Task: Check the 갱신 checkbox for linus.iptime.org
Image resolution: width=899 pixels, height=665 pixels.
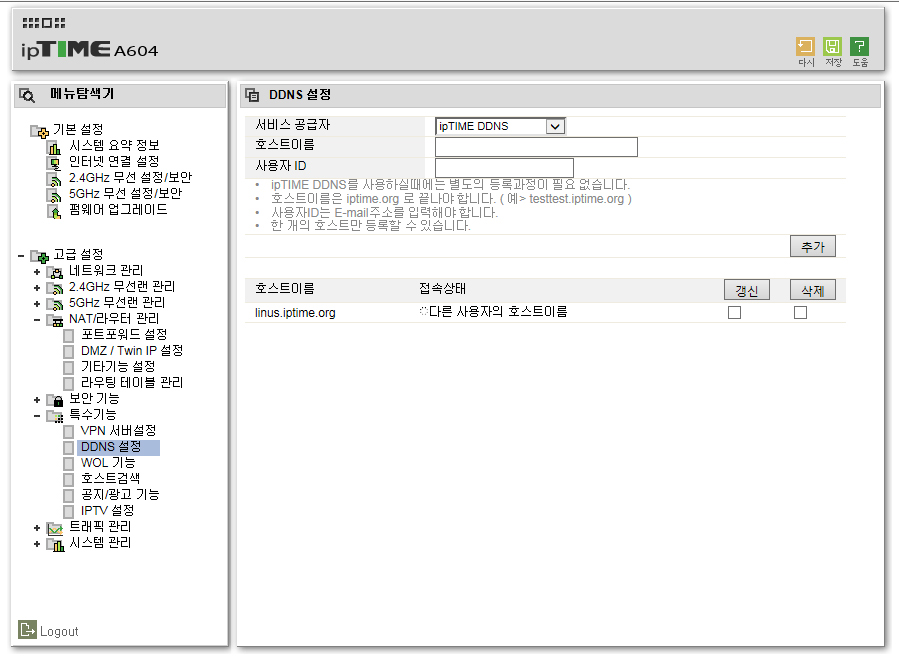Action: coord(734,312)
